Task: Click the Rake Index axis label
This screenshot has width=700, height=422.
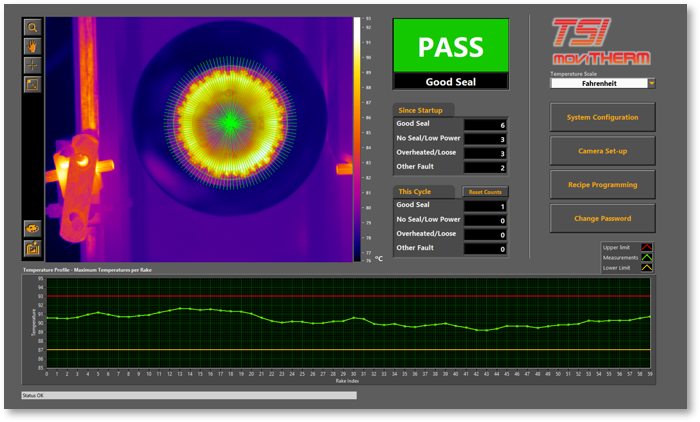Action: pos(347,381)
